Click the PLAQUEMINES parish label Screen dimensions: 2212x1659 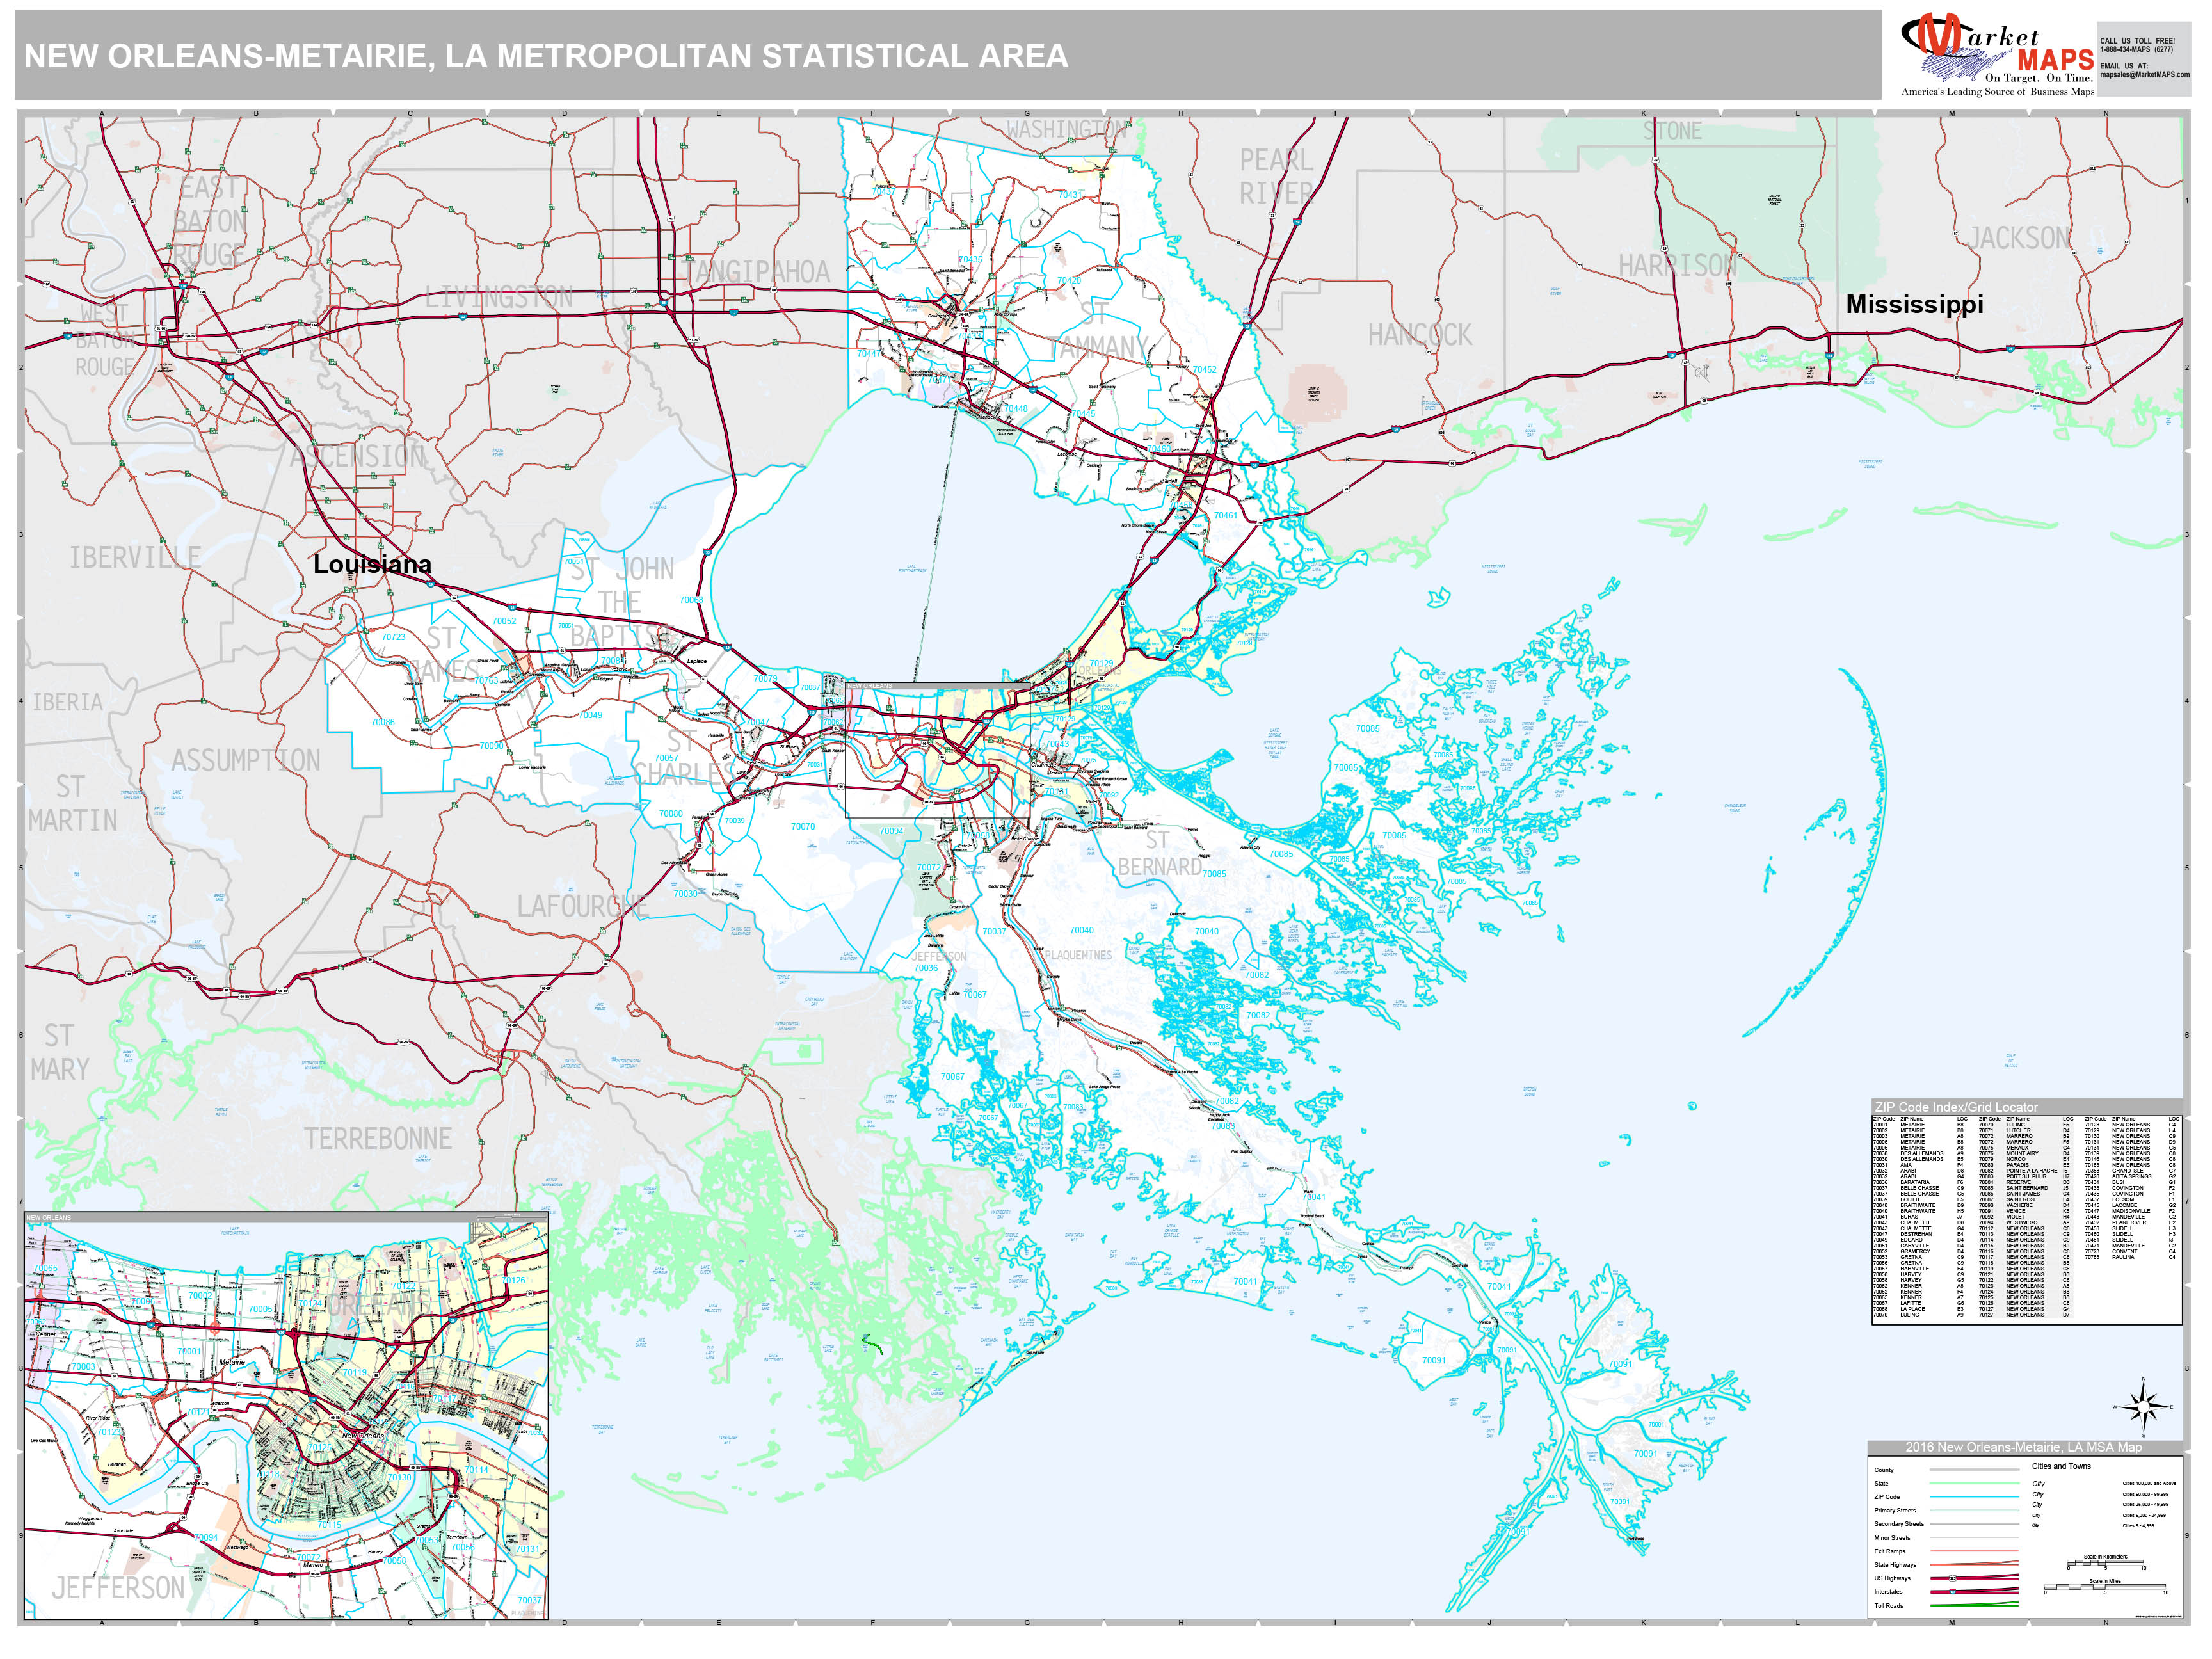click(1078, 955)
